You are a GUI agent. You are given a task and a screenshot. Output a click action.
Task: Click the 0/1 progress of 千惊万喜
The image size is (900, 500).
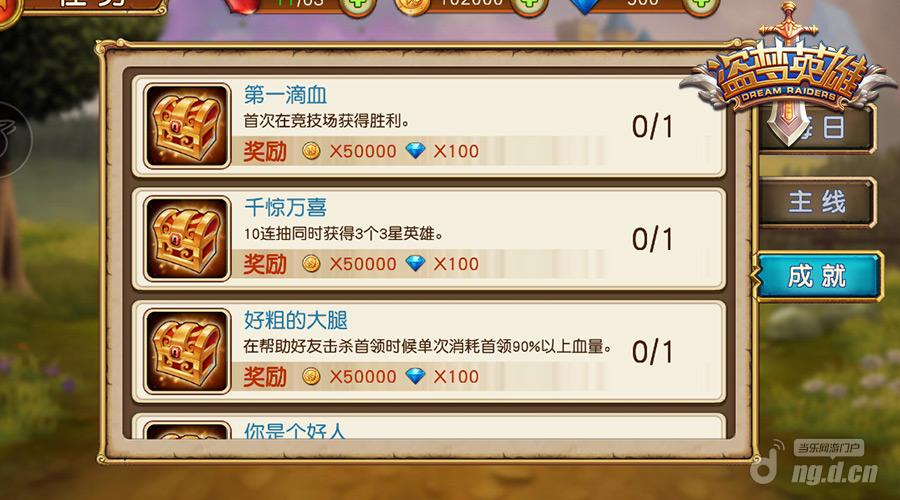click(653, 239)
